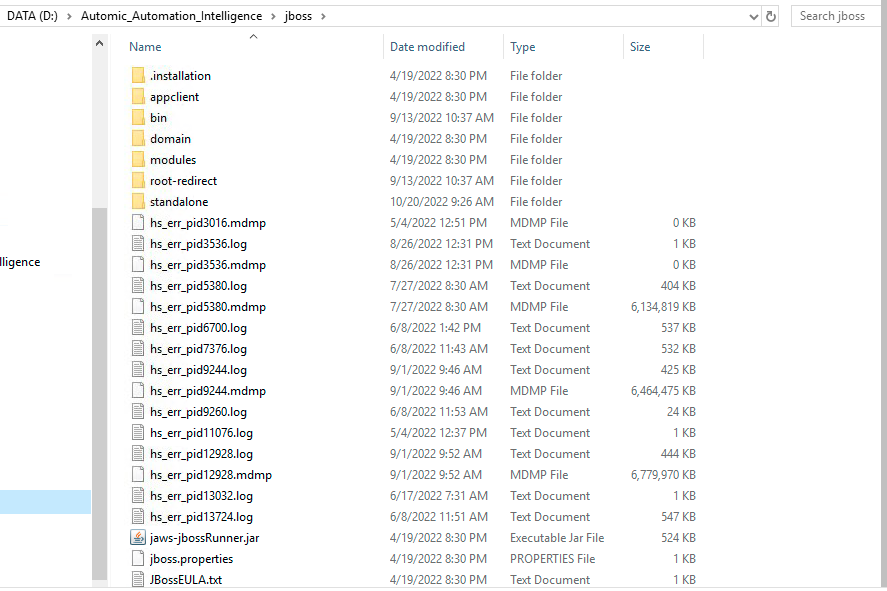This screenshot has width=887, height=591.
Task: Click the 10/20/2022 9:26 AM date
Action: click(x=442, y=202)
